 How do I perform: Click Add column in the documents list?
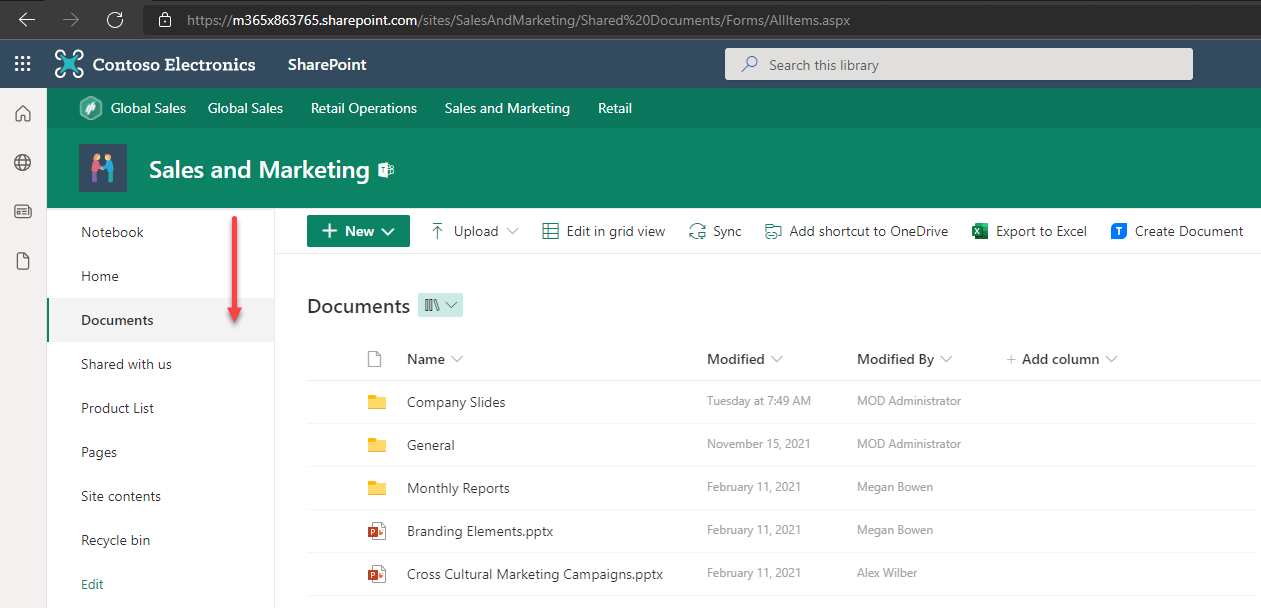1062,359
